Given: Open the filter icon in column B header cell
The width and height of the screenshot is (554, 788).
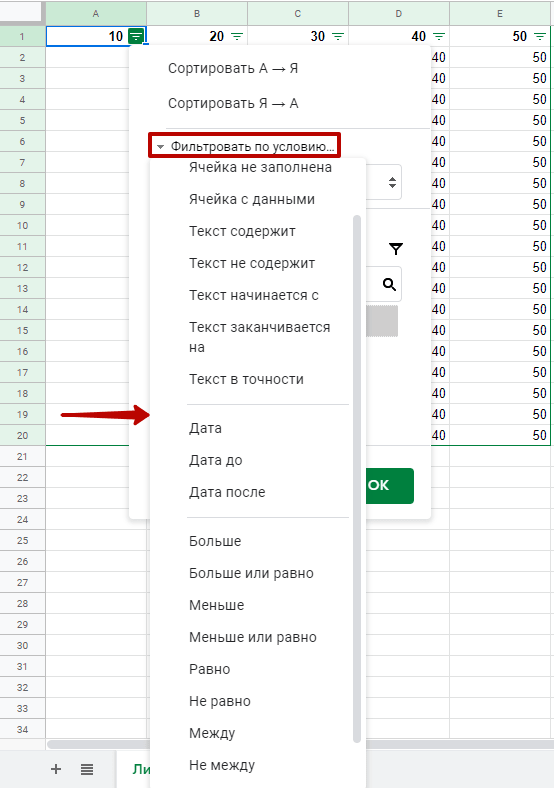Looking at the screenshot, I should [x=237, y=37].
